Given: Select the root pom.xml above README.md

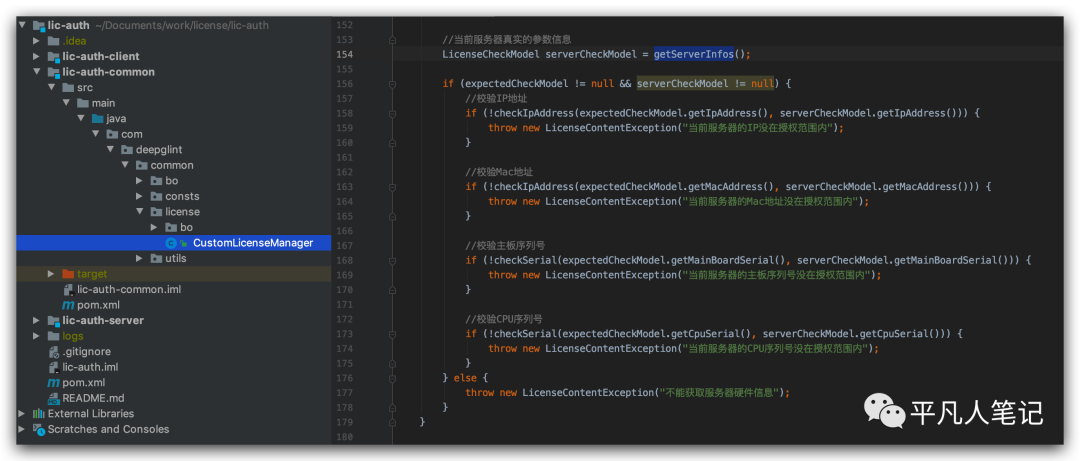Looking at the screenshot, I should (83, 382).
